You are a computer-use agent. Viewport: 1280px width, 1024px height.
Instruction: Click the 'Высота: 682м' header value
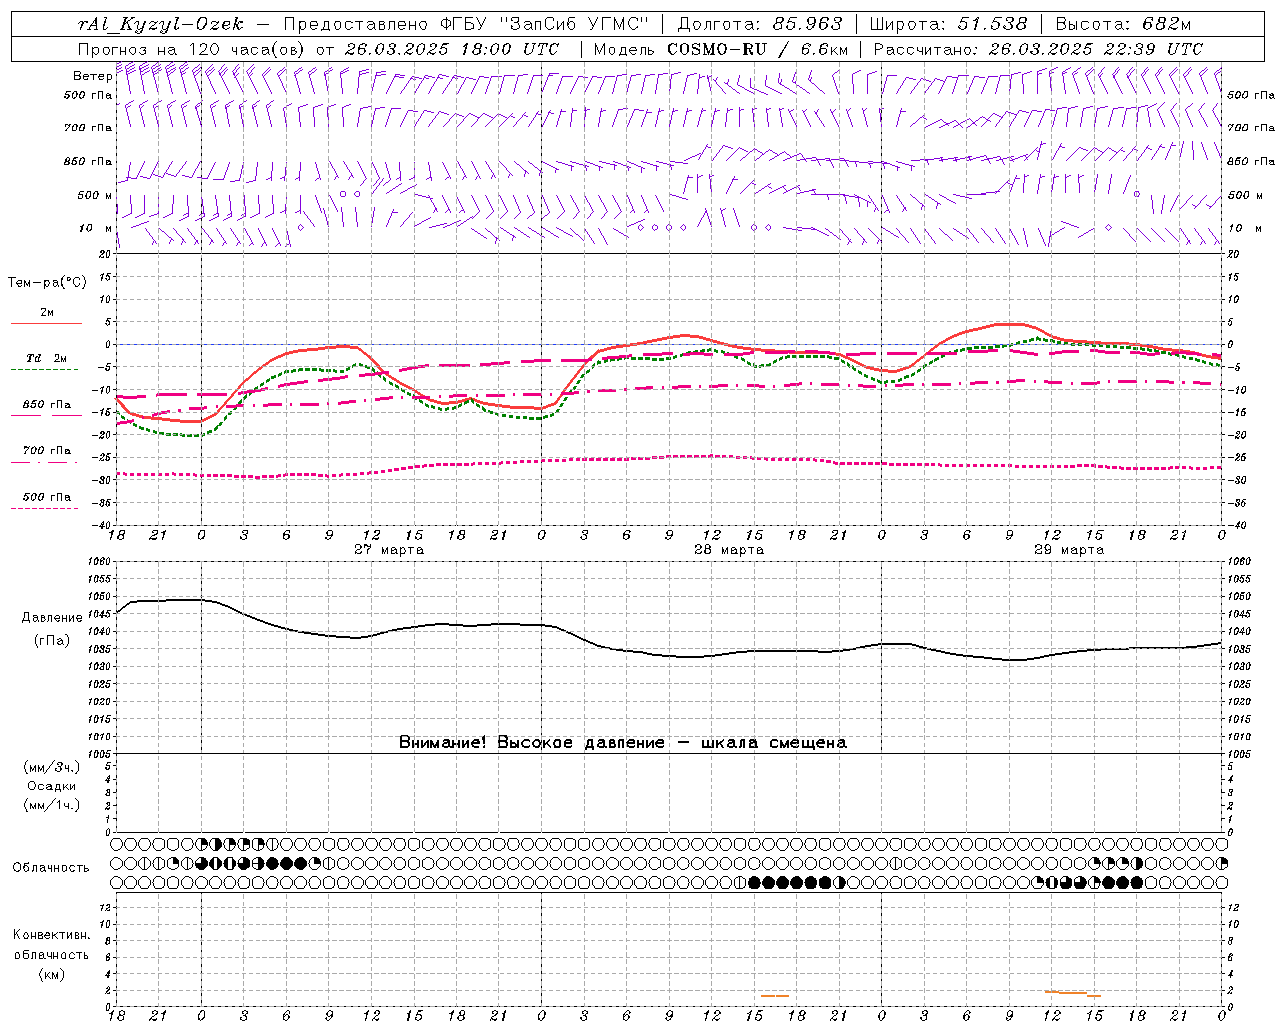coord(1123,24)
